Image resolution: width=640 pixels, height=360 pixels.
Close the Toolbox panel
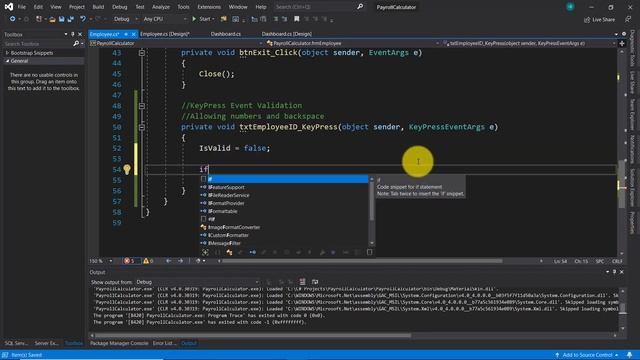click(x=80, y=34)
